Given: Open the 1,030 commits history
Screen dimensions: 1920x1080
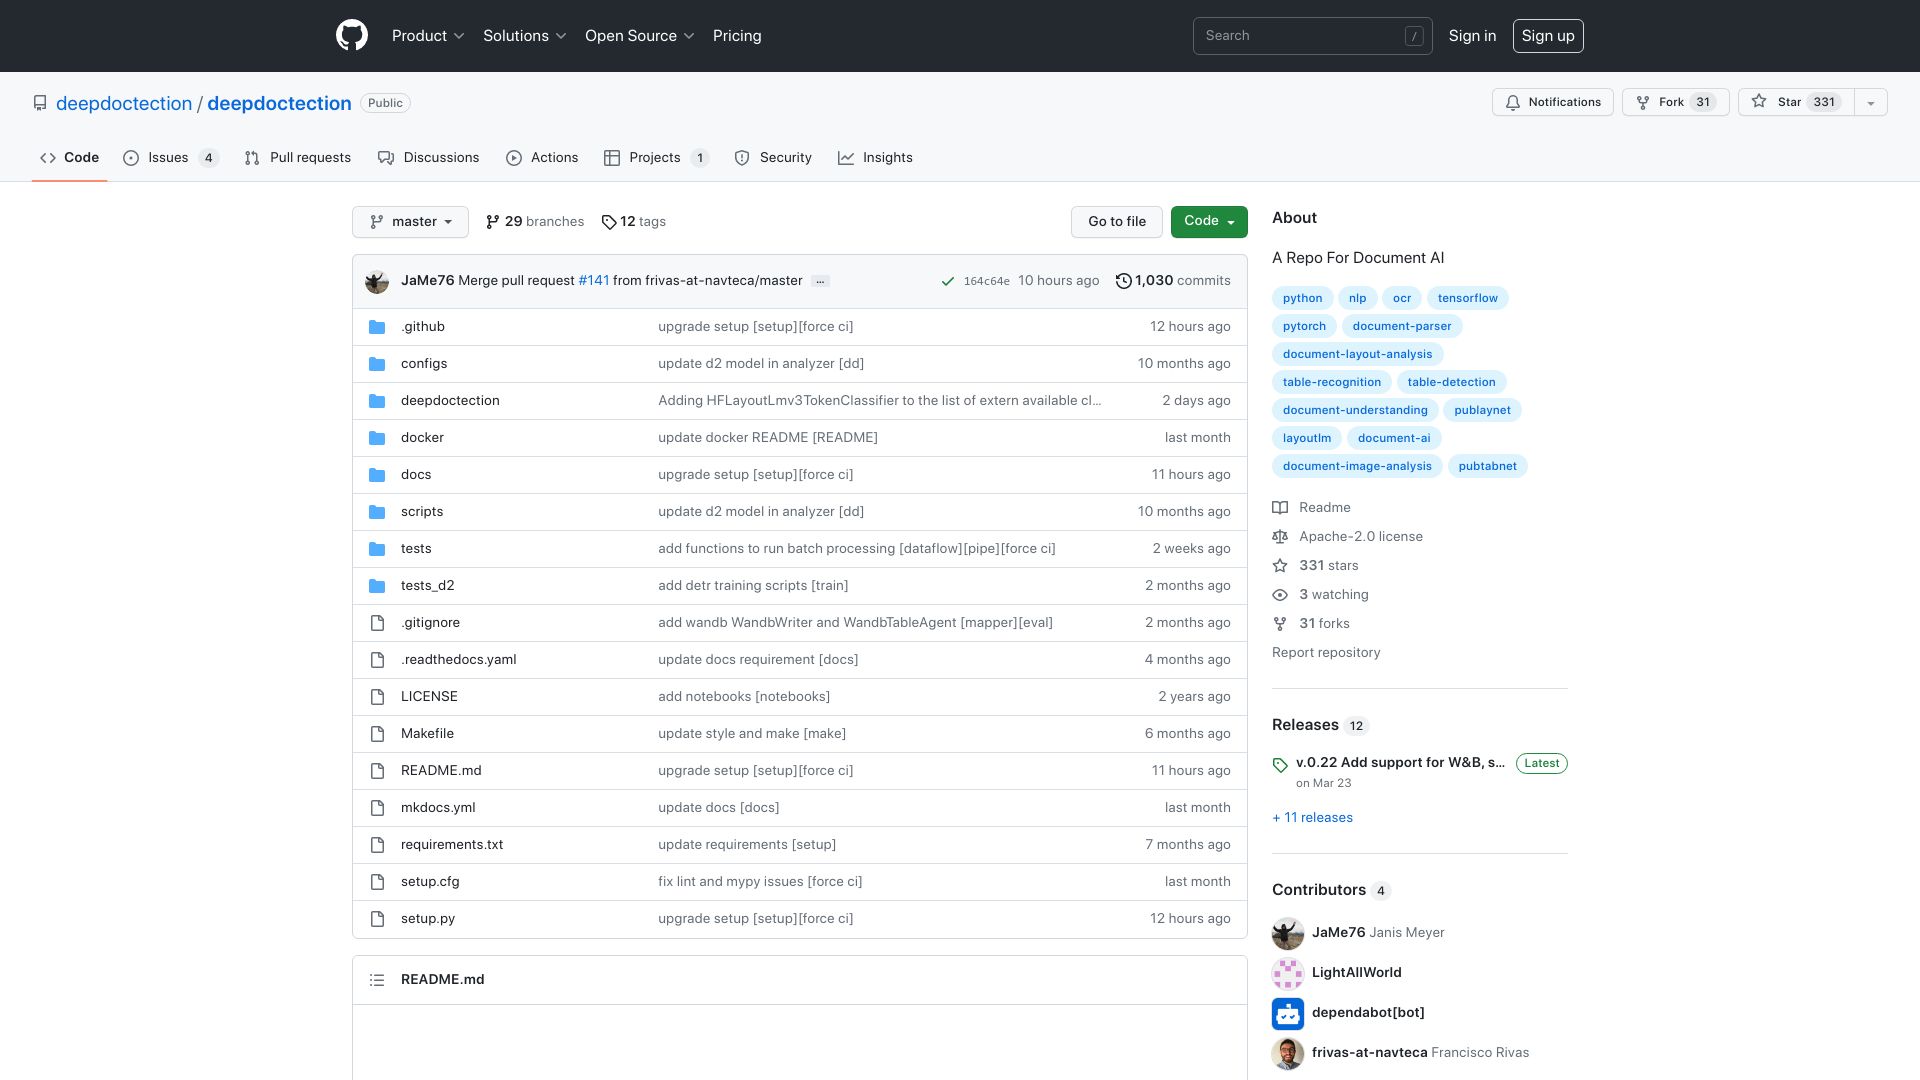Looking at the screenshot, I should click(x=1173, y=281).
